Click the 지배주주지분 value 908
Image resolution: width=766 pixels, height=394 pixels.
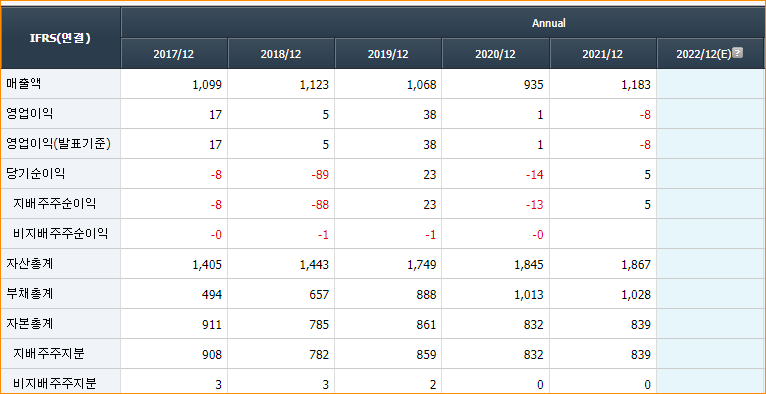(x=212, y=354)
